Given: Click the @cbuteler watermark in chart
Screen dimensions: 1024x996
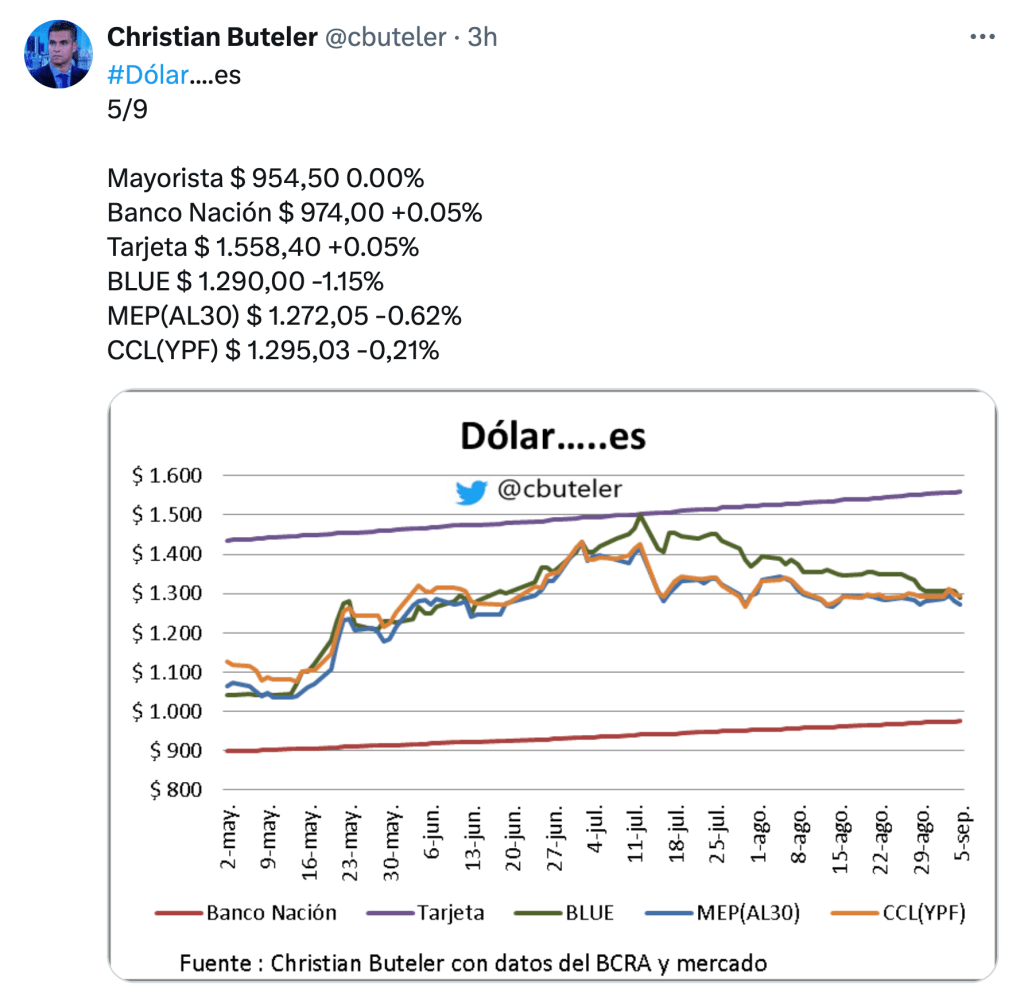Looking at the screenshot, I should pyautogui.click(x=559, y=490).
